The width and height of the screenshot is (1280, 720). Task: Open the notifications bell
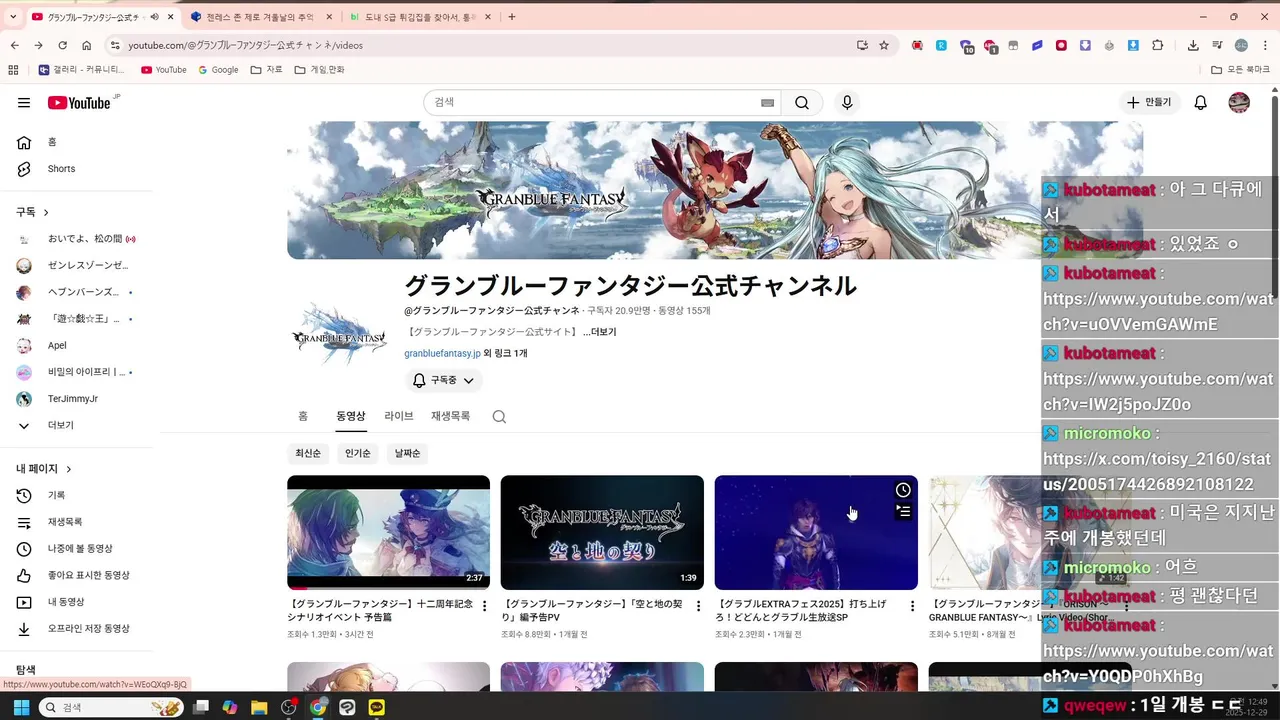1201,102
